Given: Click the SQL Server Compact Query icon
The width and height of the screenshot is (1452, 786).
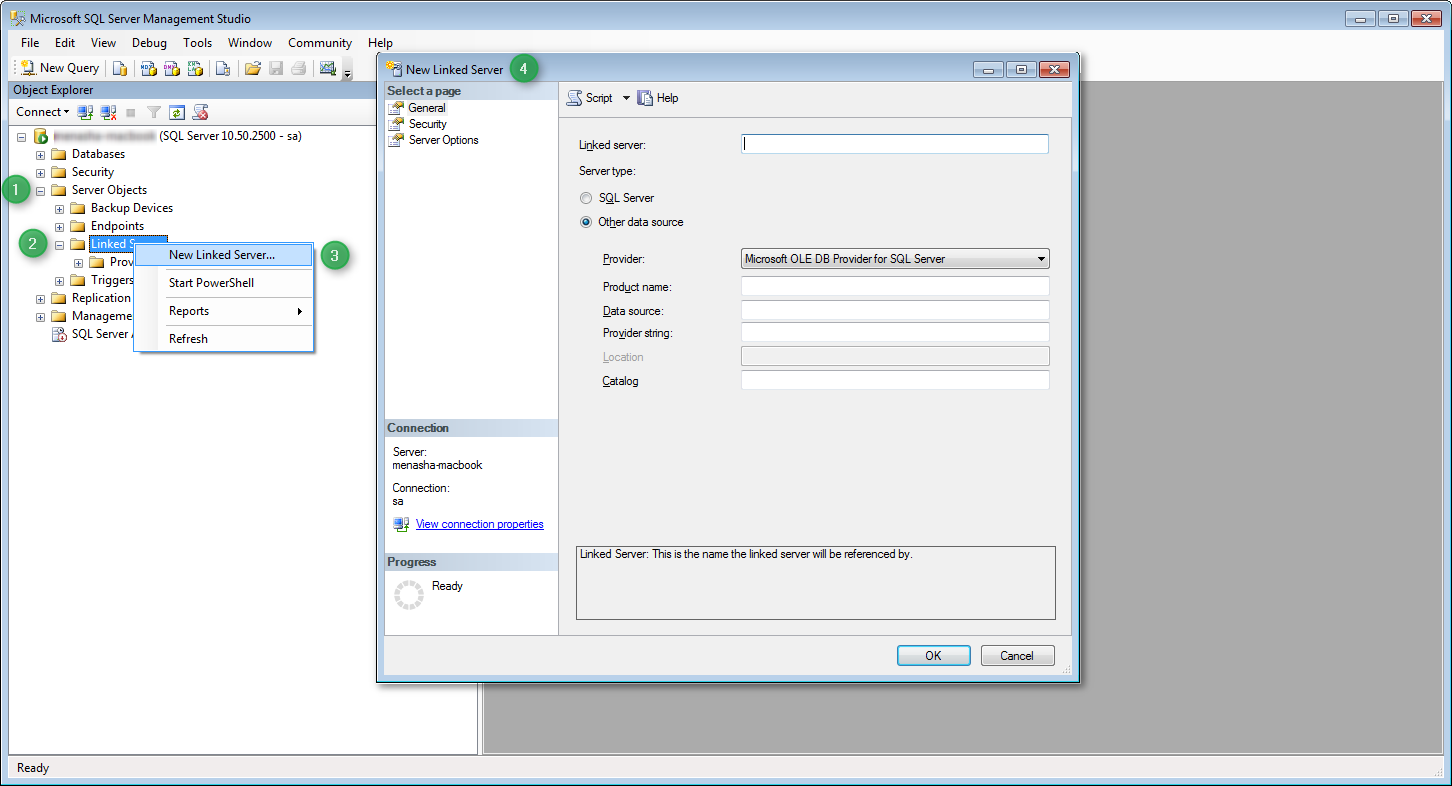Looking at the screenshot, I should pos(223,68).
